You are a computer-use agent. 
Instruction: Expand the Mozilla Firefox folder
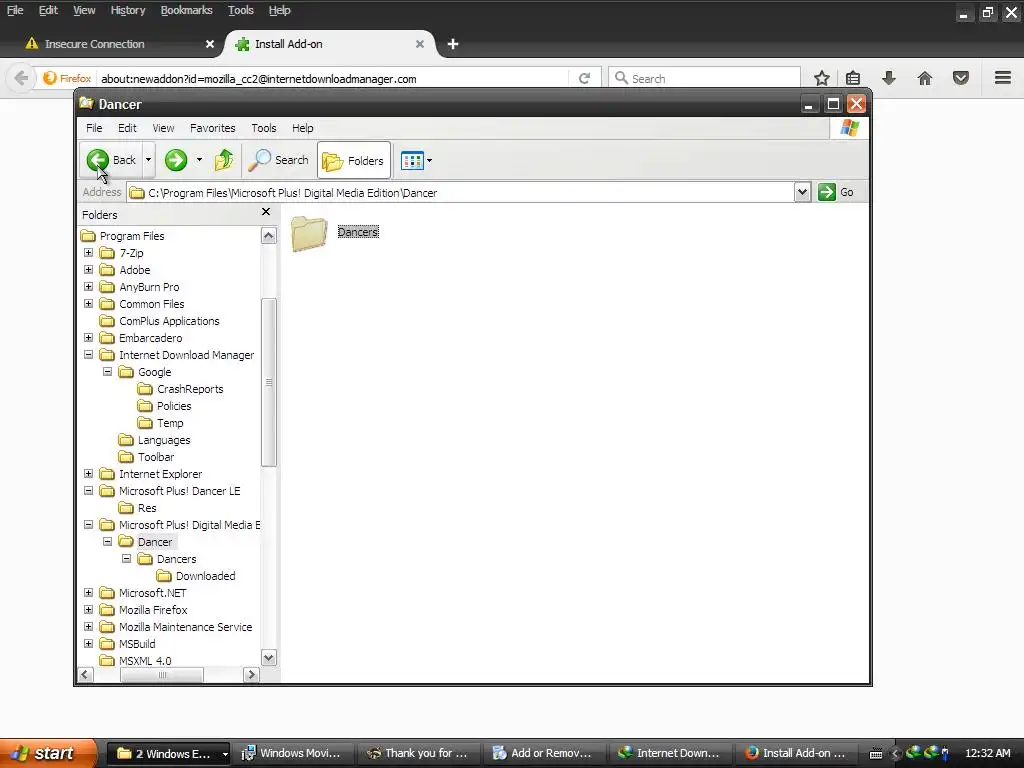tap(88, 609)
